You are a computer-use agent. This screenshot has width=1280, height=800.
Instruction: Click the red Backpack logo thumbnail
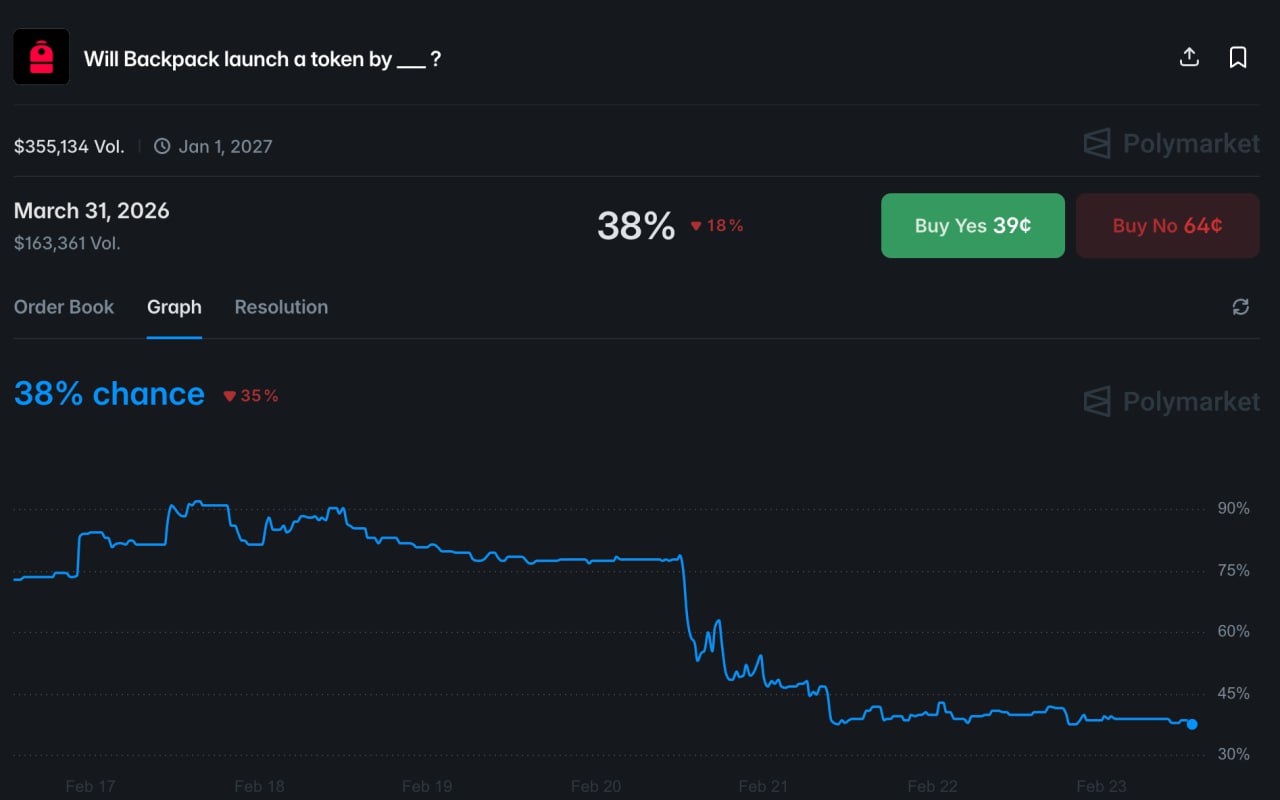point(41,57)
